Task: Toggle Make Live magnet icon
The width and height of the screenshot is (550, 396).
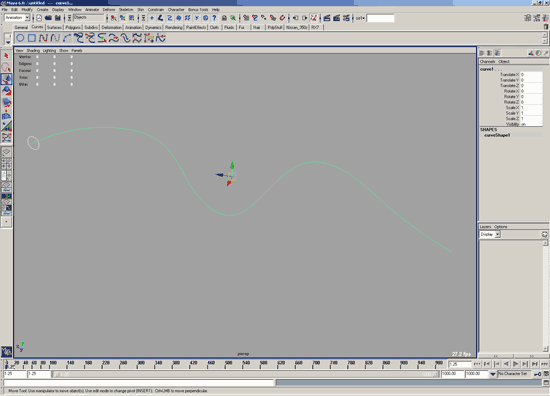Action: [282, 18]
